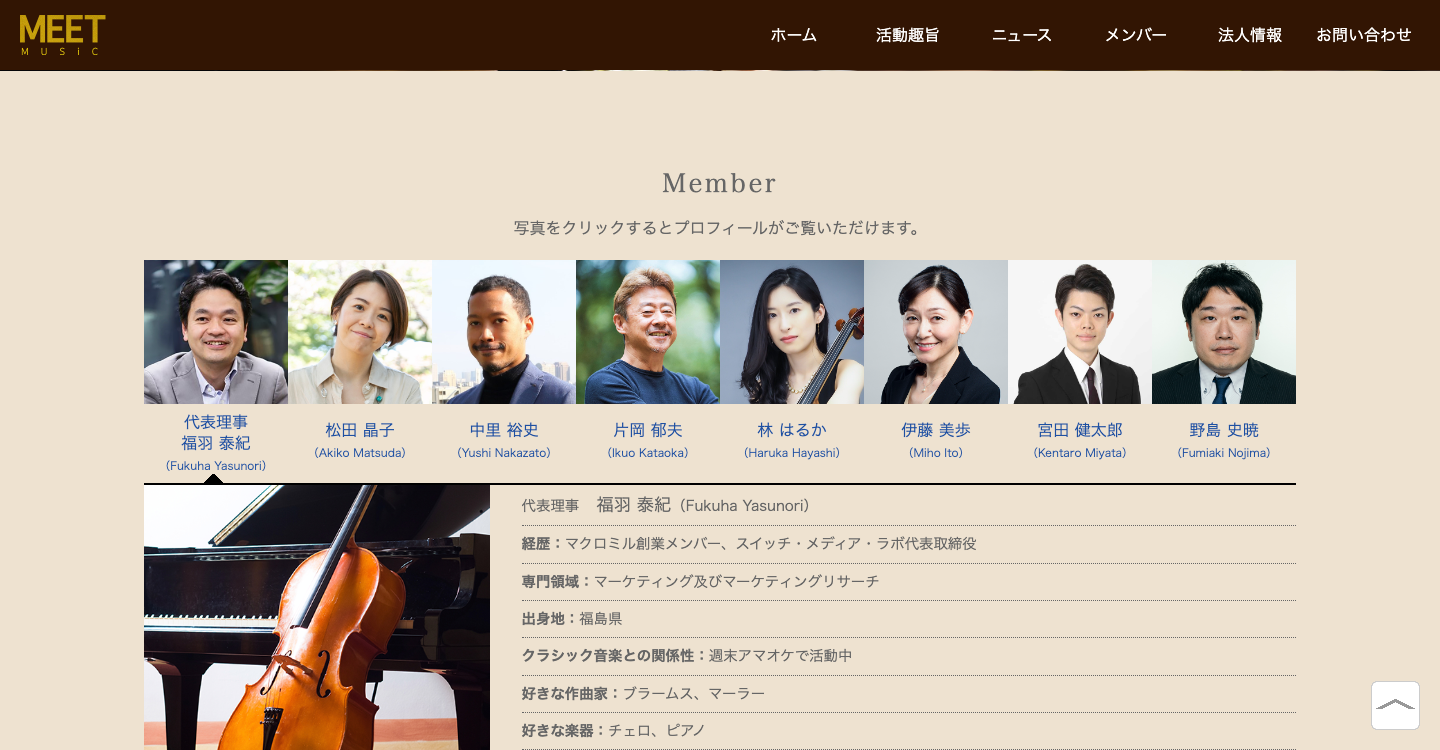Screen dimensions: 1440x750
Task: Open the メンバー navigation link
Action: (1136, 35)
